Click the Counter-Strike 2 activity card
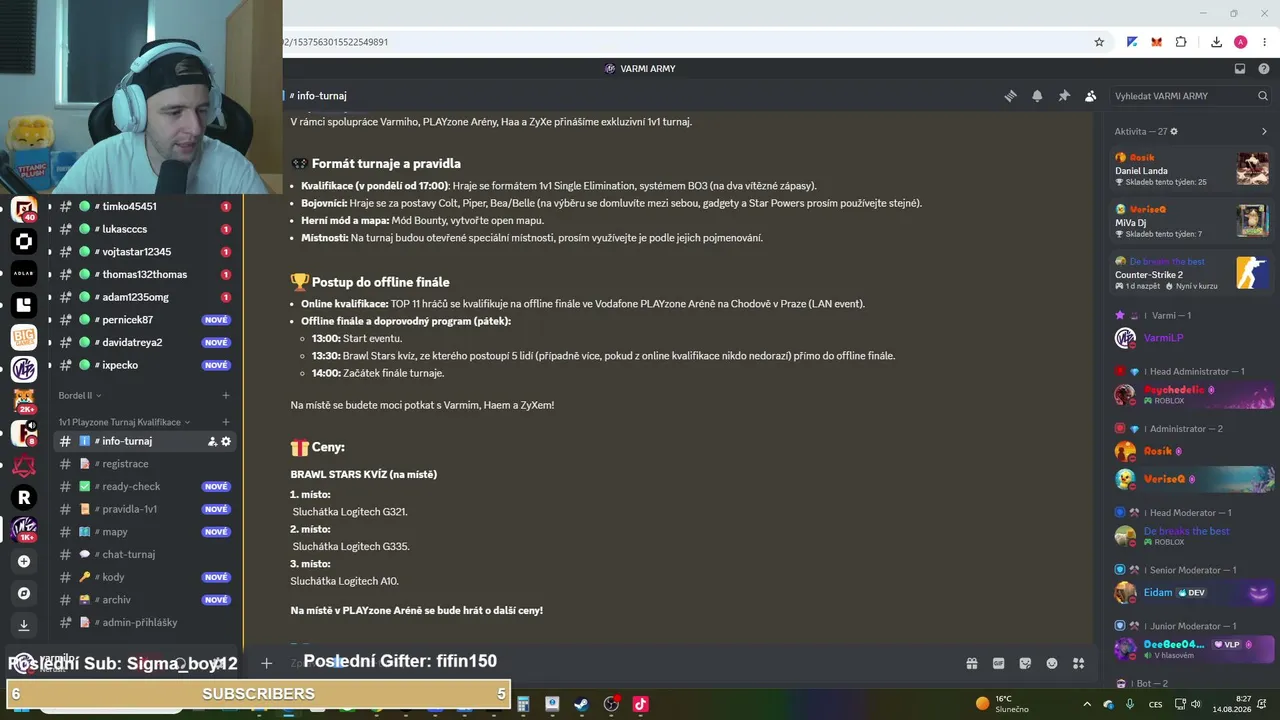This screenshot has width=1280, height=720. coord(1192,274)
